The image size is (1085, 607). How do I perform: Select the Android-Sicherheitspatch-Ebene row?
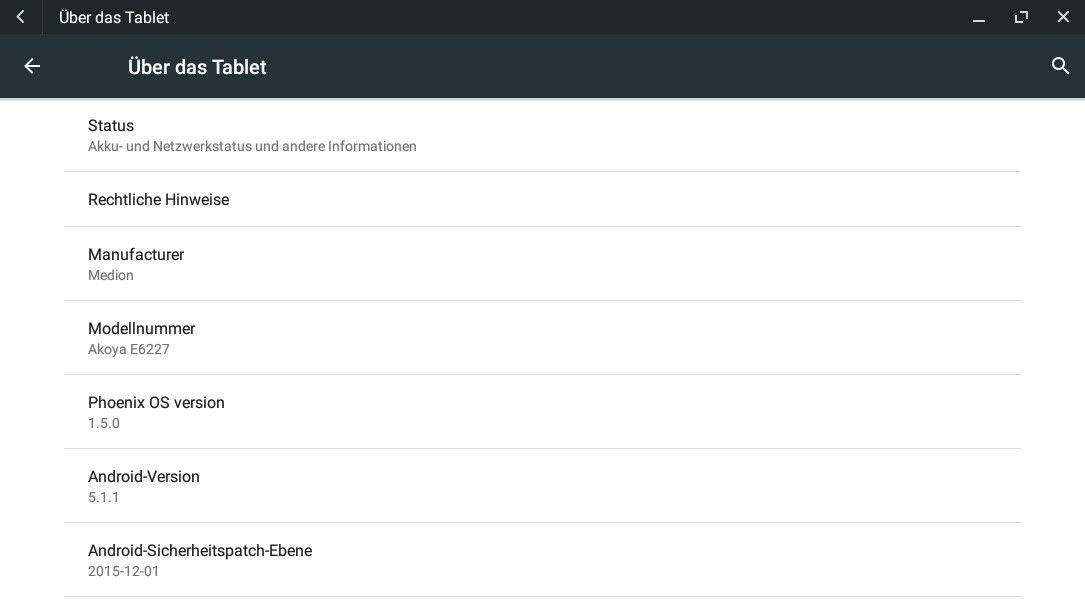point(542,560)
